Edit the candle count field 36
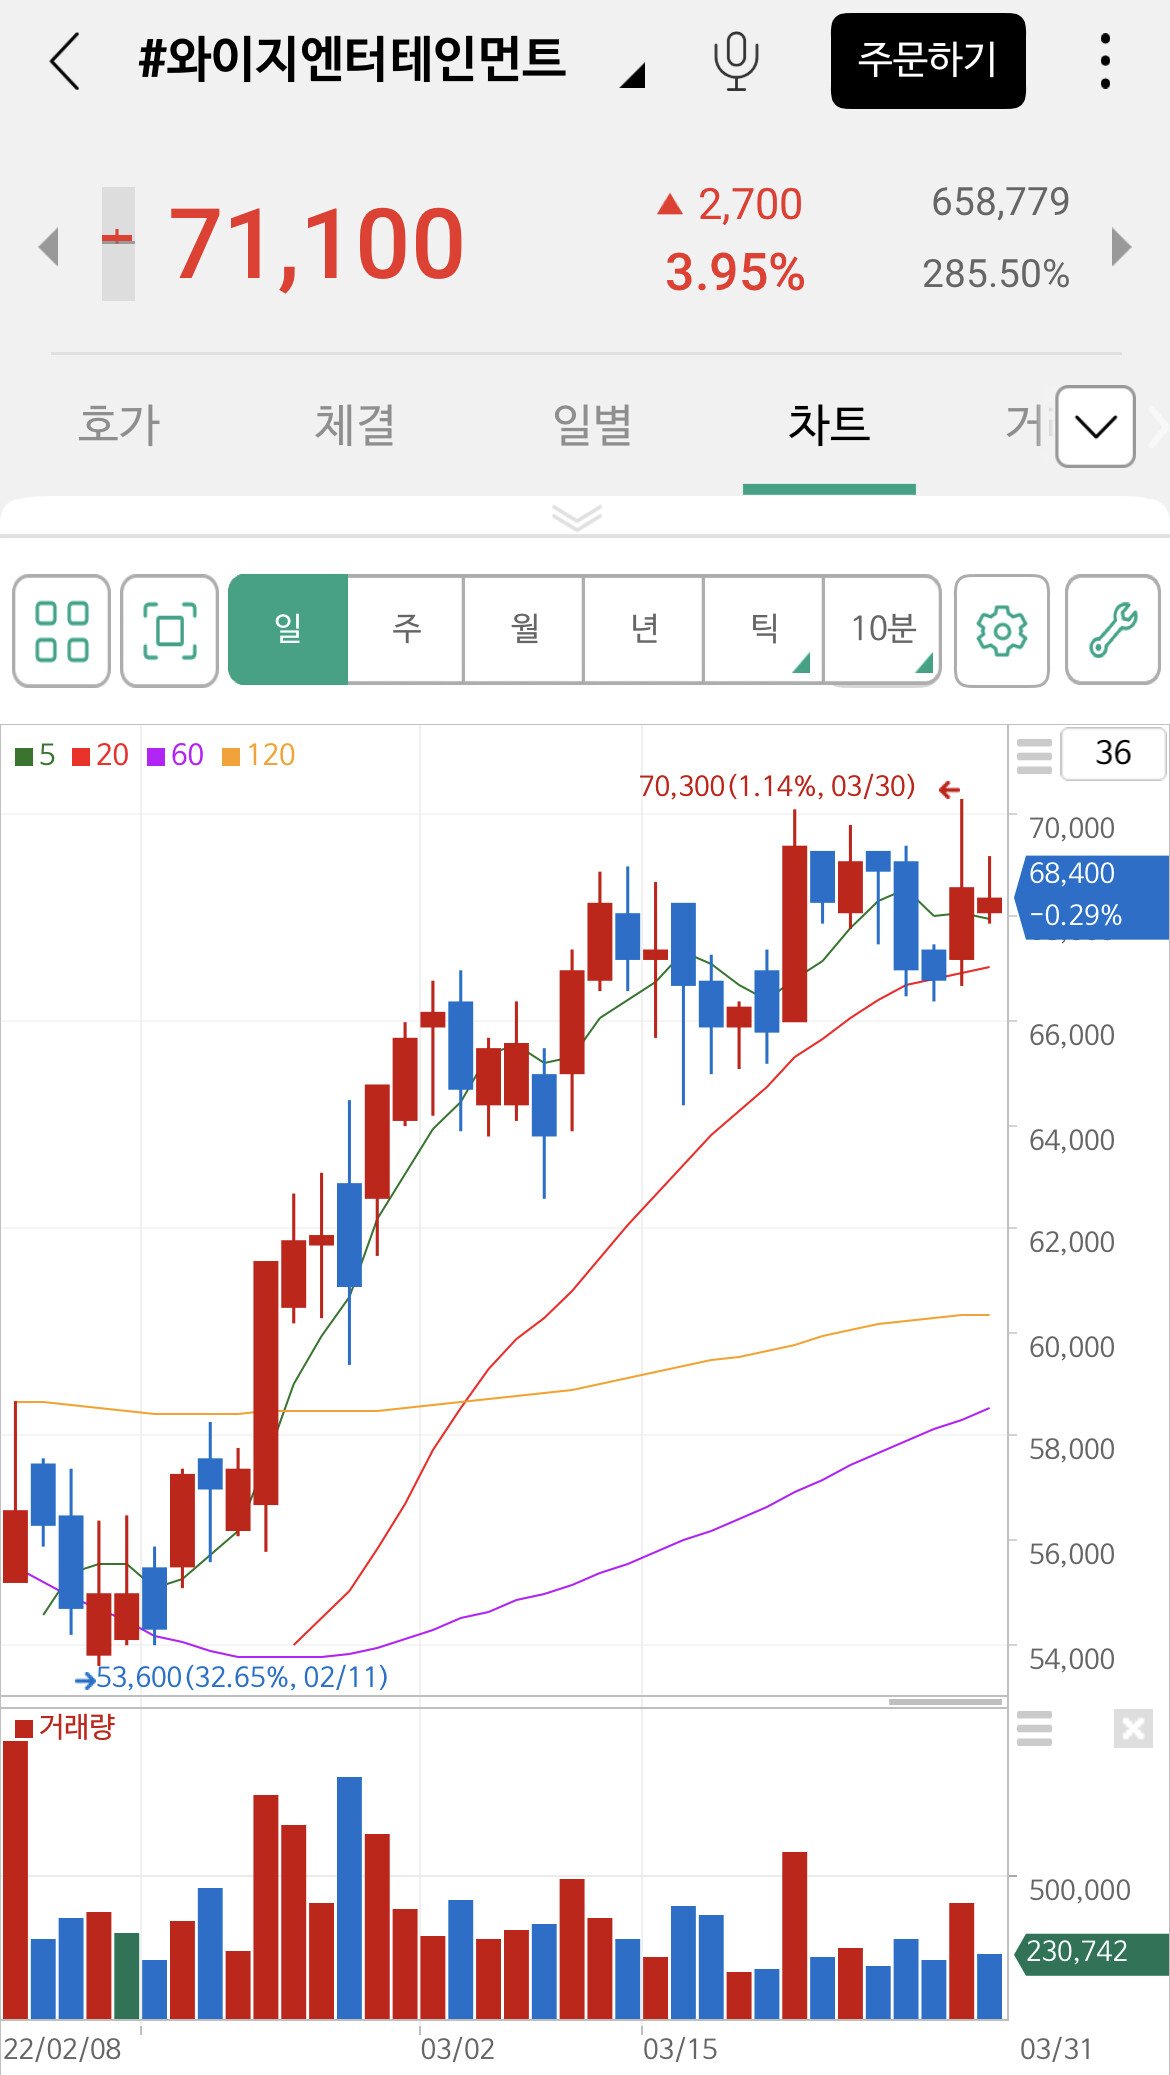The width and height of the screenshot is (1170, 2075). coord(1113,753)
